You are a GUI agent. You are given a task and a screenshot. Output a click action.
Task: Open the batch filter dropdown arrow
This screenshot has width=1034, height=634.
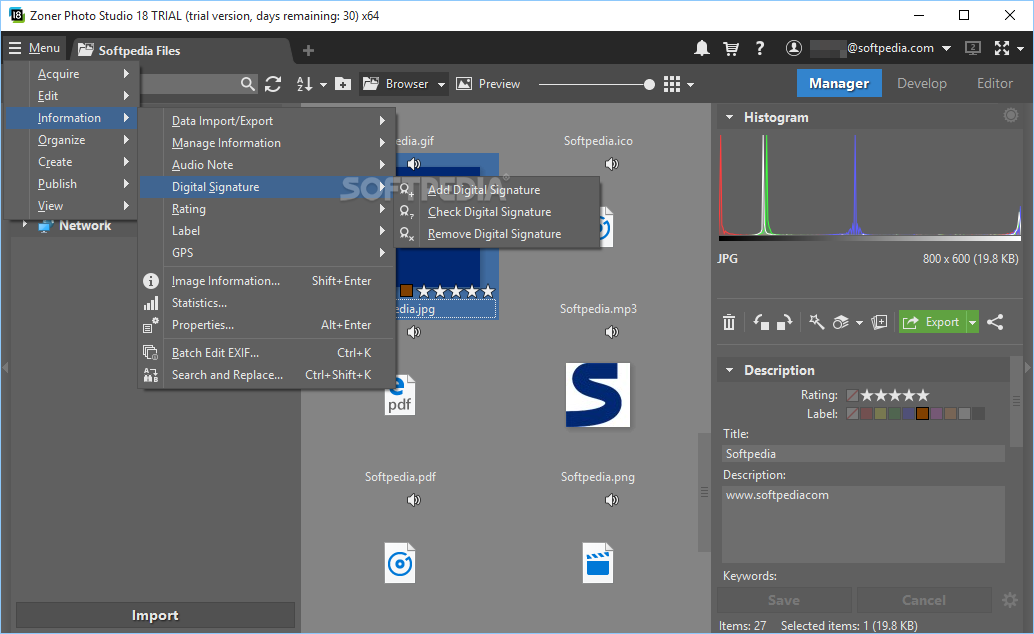[x=859, y=323]
